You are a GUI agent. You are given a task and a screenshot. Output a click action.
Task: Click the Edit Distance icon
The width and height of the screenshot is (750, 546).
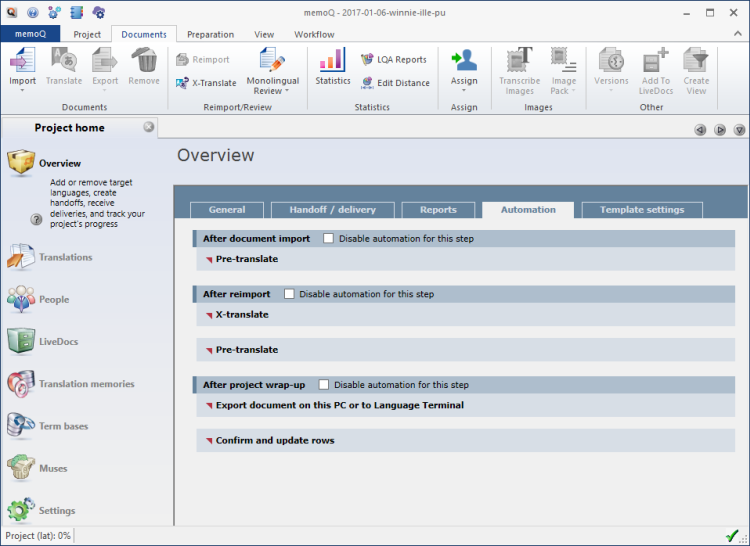point(367,83)
